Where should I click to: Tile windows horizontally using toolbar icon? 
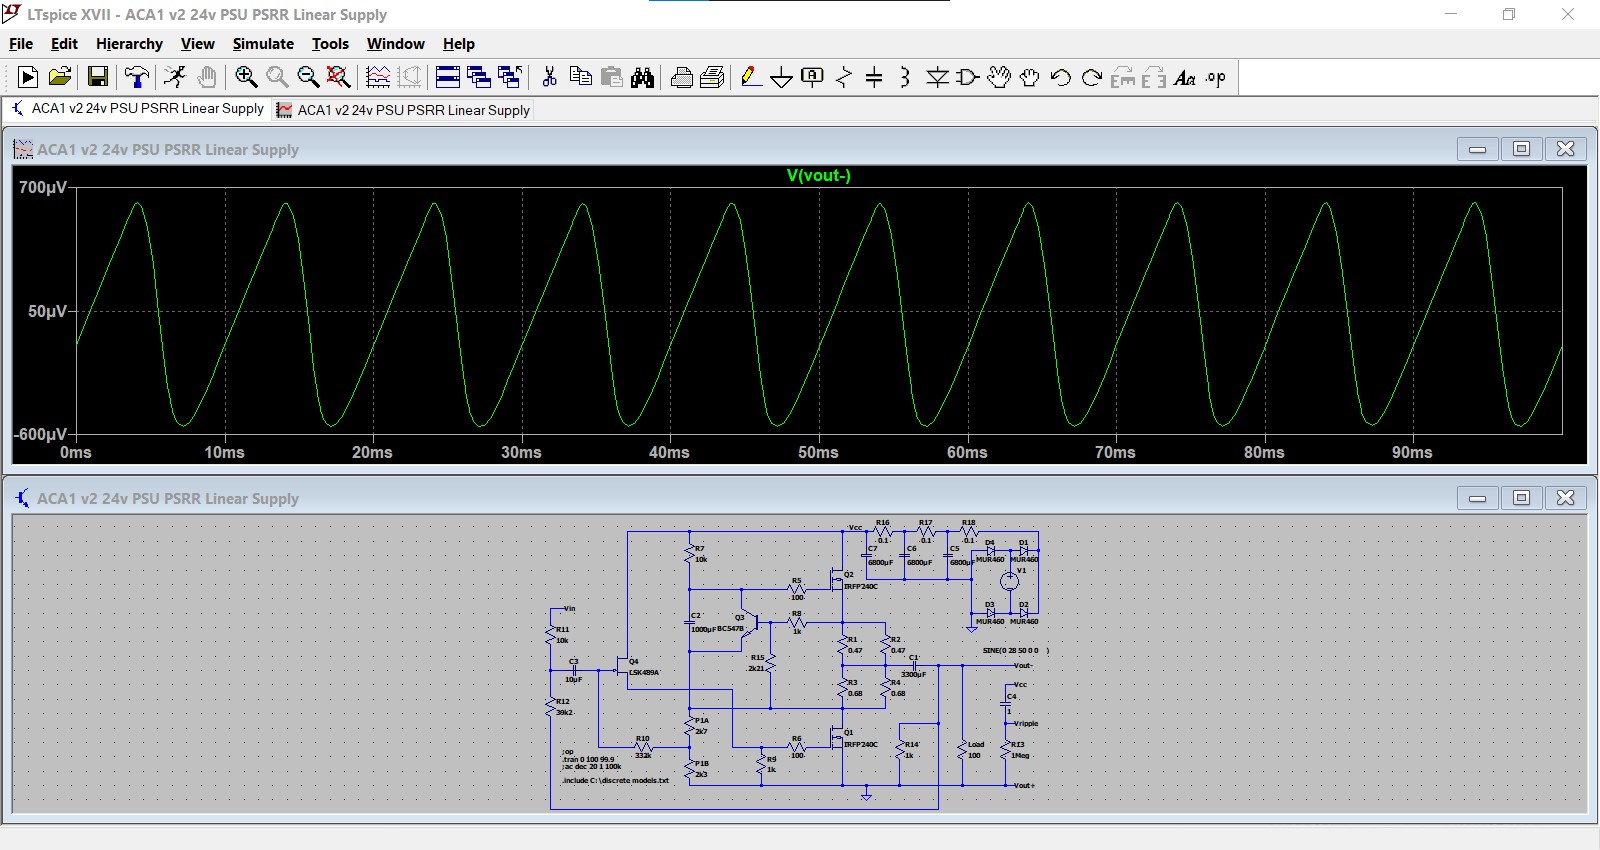(x=448, y=77)
